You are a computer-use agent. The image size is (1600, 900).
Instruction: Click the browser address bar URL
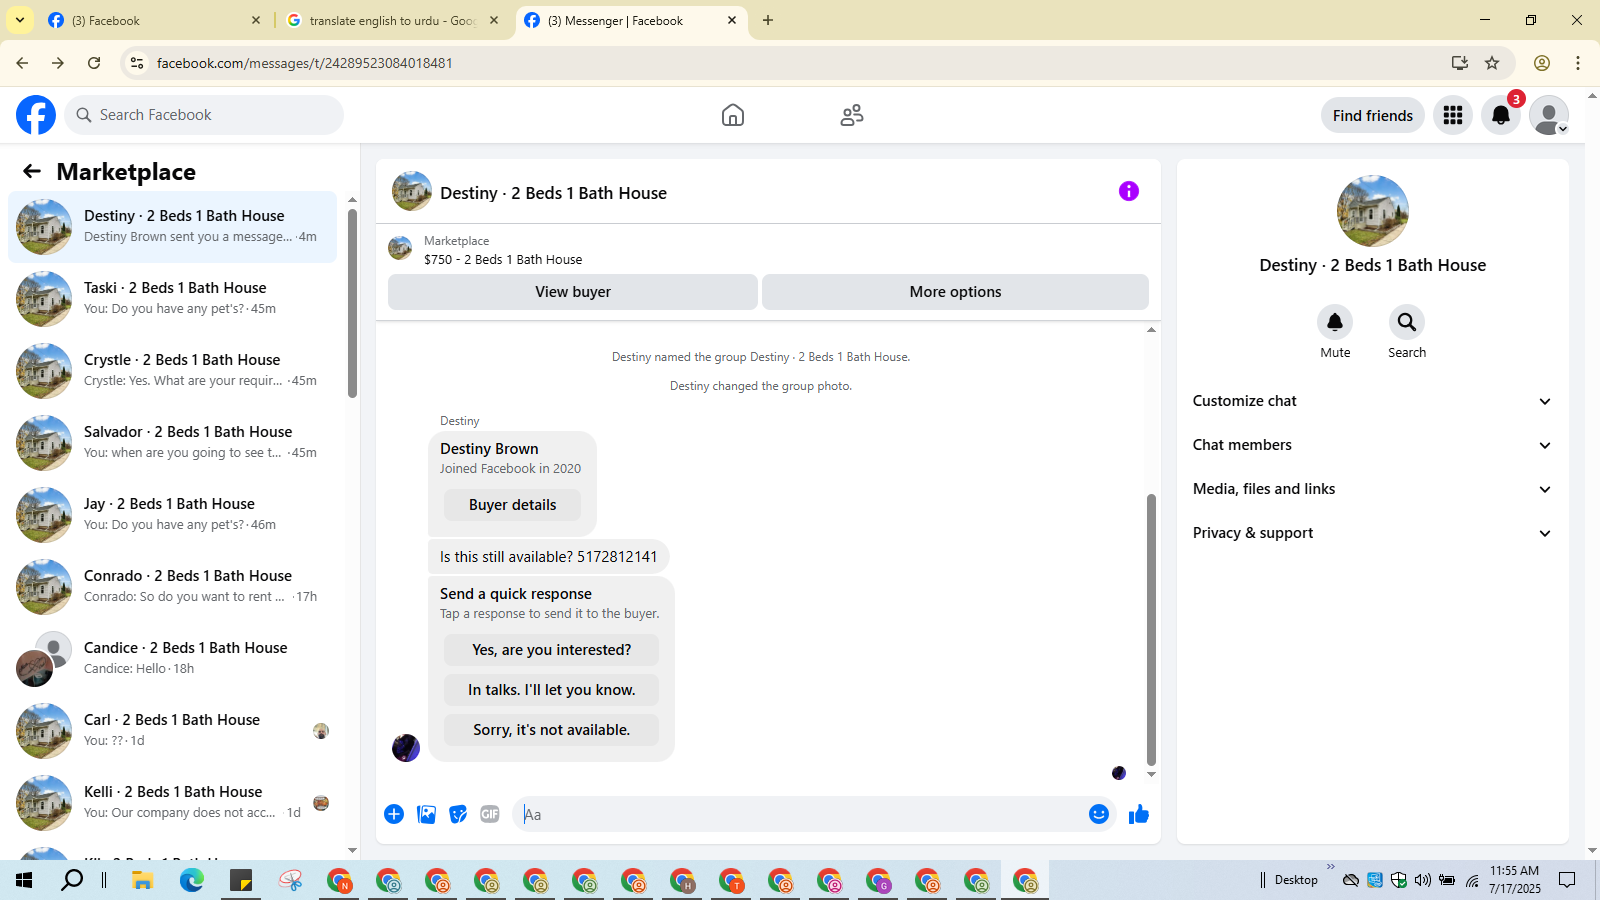pyautogui.click(x=305, y=63)
